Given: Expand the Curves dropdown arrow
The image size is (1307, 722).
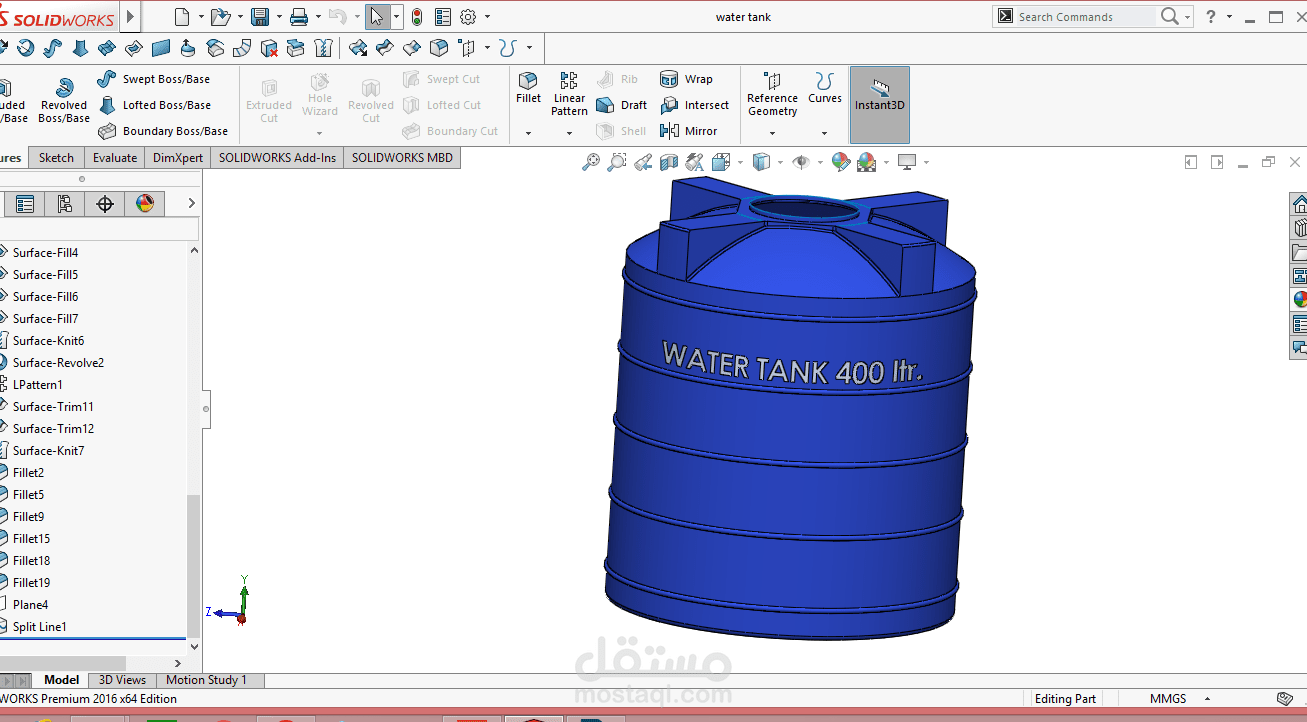Looking at the screenshot, I should click(825, 133).
